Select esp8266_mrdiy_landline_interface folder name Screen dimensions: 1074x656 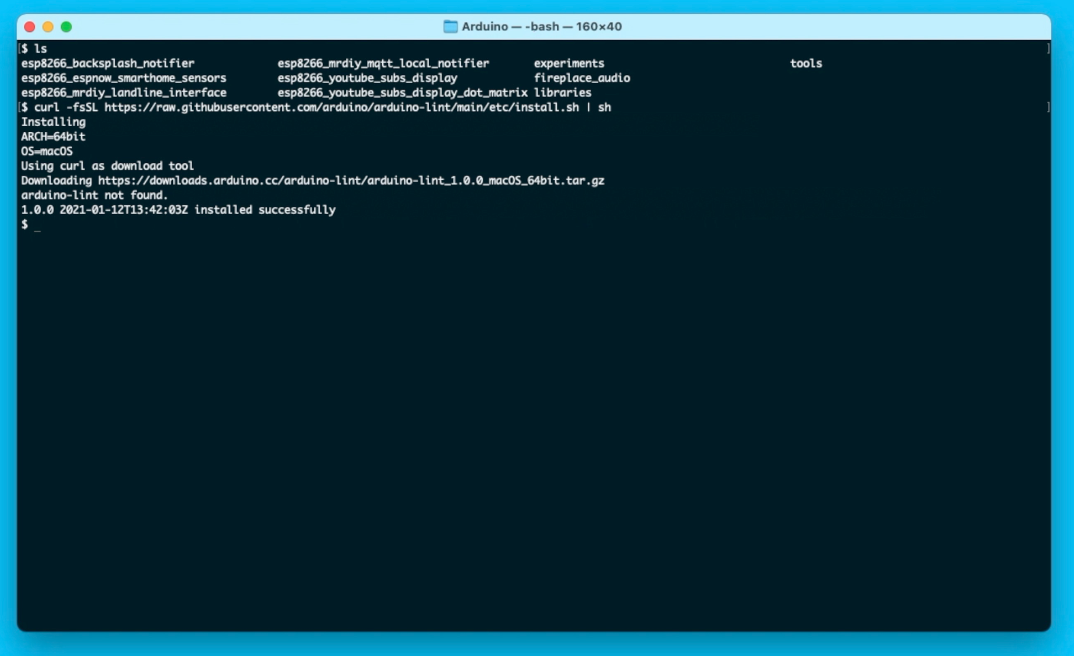coord(123,92)
